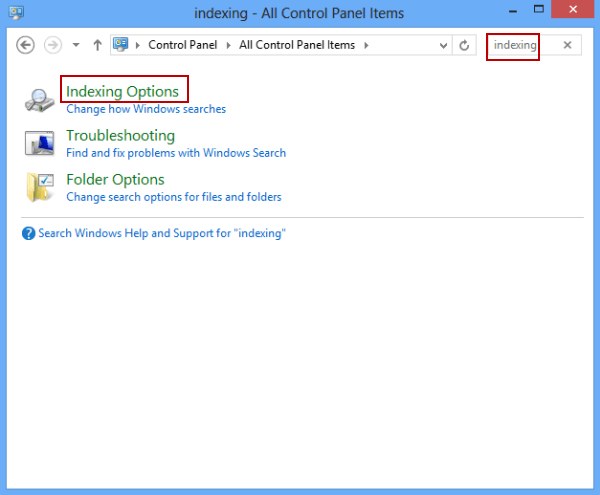Expand the chevron after All Control Panel Items
The image size is (600, 495).
pyautogui.click(x=366, y=46)
